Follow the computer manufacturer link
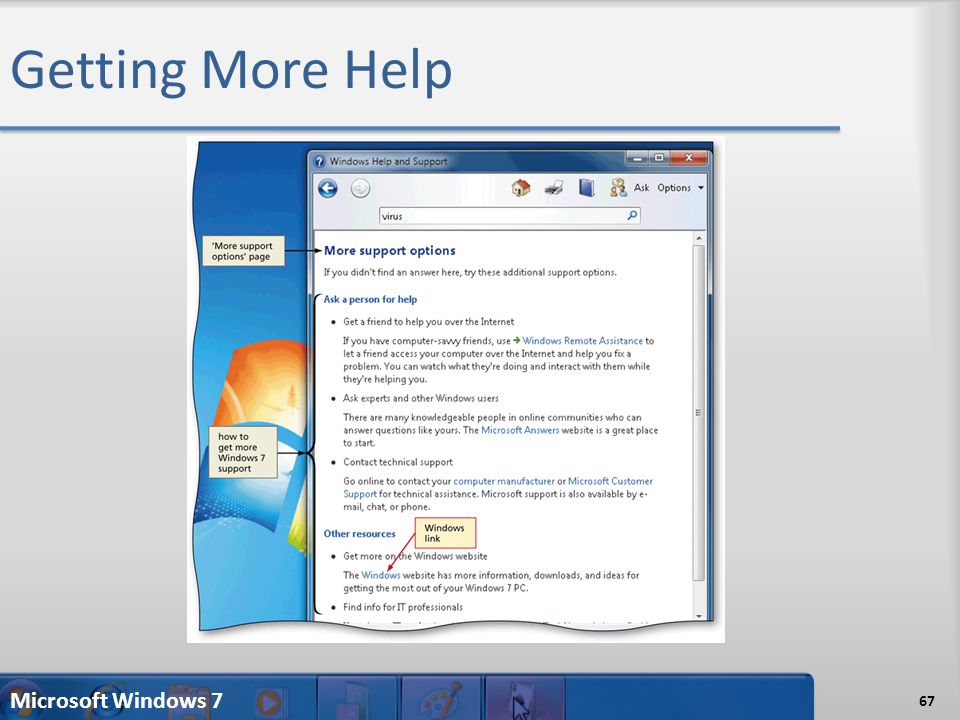Image resolution: width=960 pixels, height=720 pixels. click(x=503, y=481)
